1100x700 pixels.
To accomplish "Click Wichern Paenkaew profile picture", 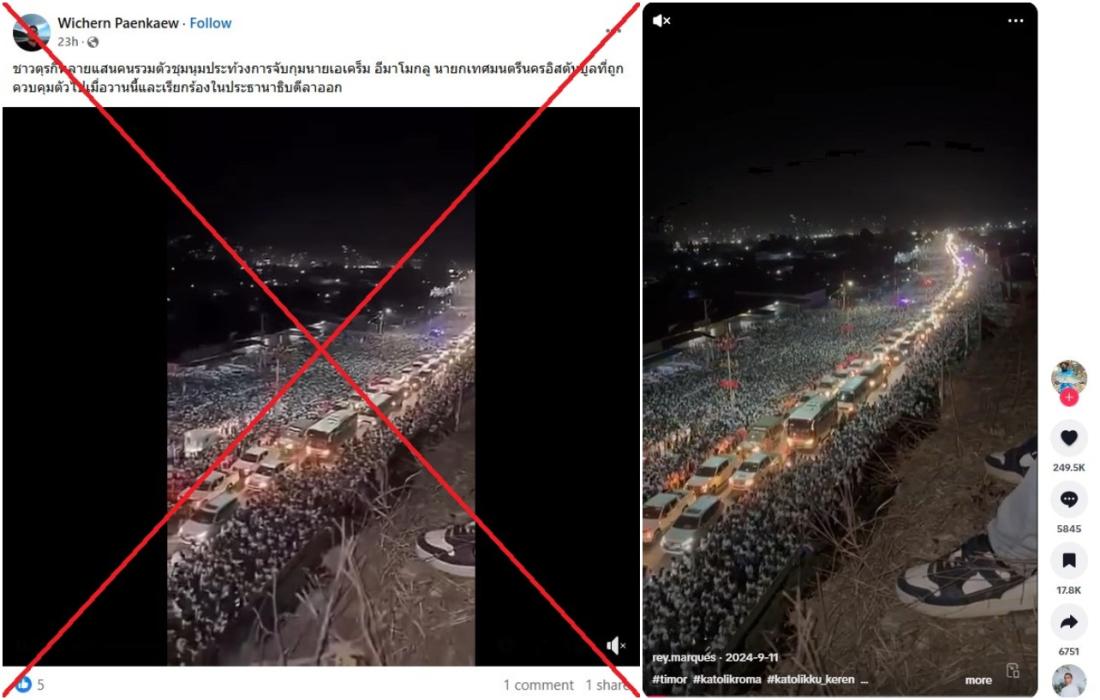I will click(x=32, y=32).
